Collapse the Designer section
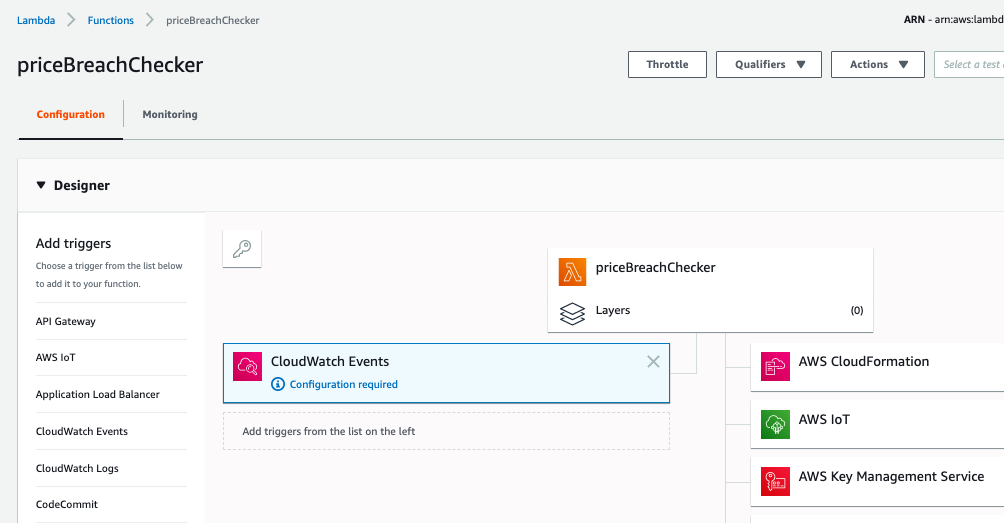This screenshot has height=523, width=1004. coord(41,186)
